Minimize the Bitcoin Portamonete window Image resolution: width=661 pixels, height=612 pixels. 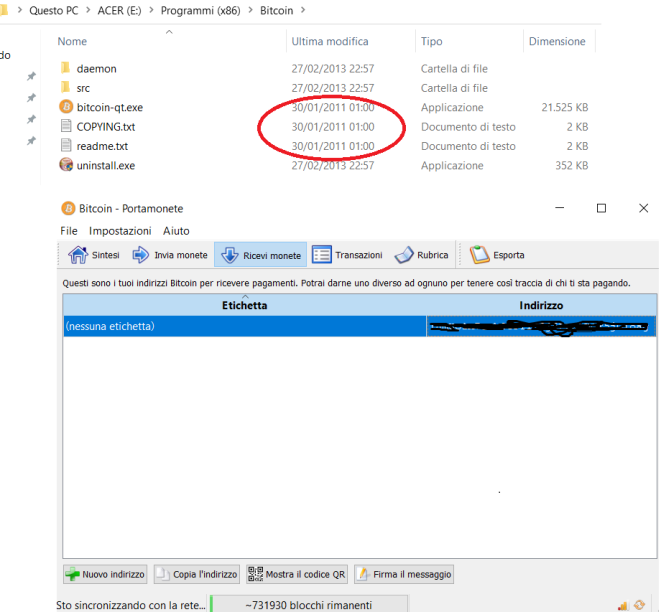pyautogui.click(x=559, y=208)
